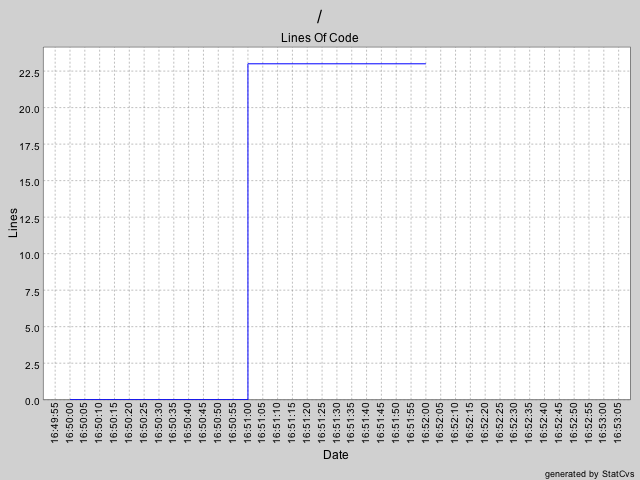Screen dimensions: 640x480
Task: Click the 16:52:30 time tick label
Action: (514, 422)
